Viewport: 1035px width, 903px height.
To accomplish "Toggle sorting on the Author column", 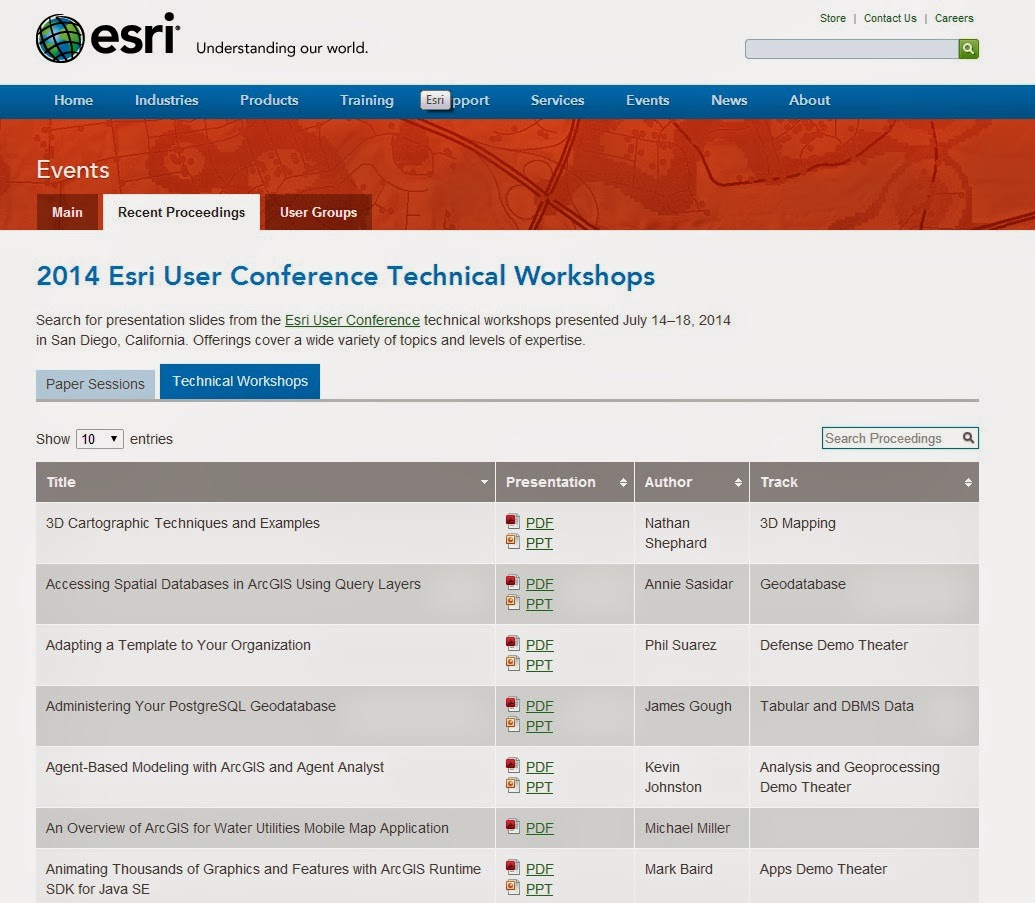I will [737, 482].
